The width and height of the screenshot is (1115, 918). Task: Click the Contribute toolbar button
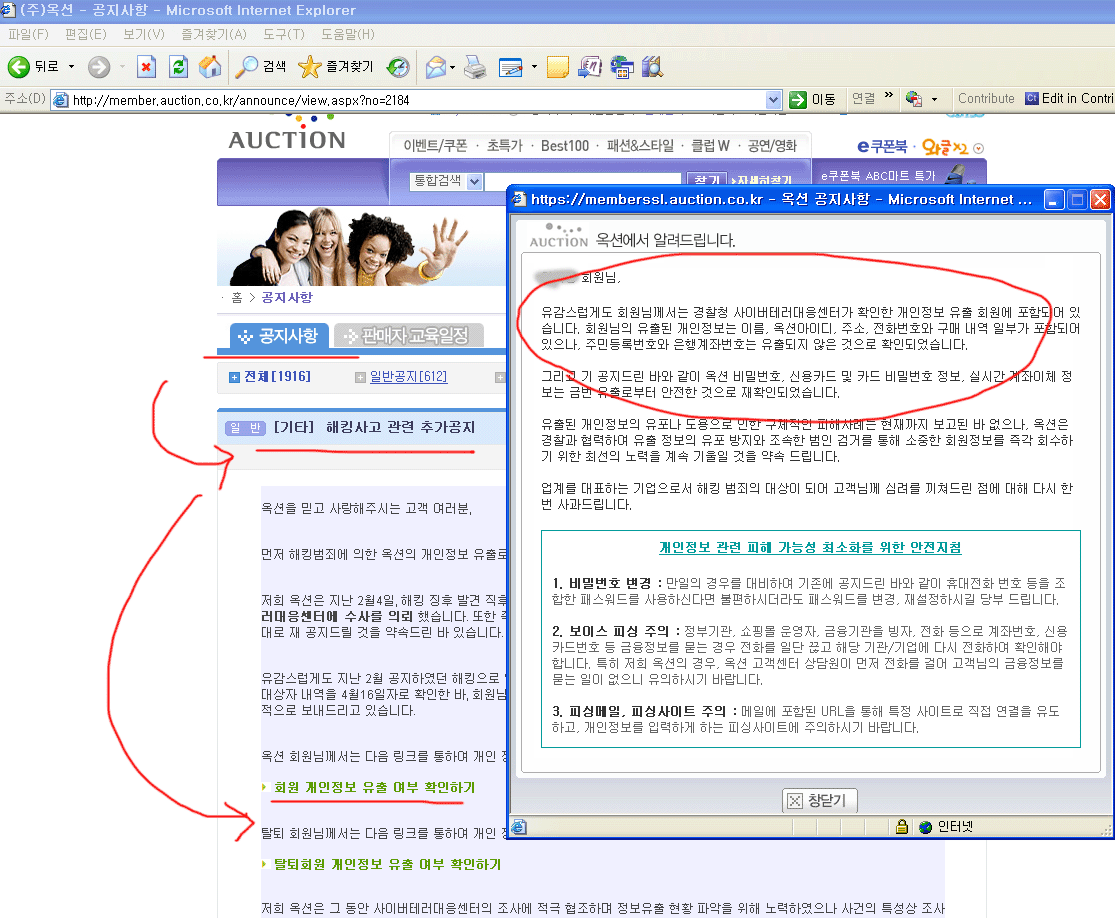[986, 99]
